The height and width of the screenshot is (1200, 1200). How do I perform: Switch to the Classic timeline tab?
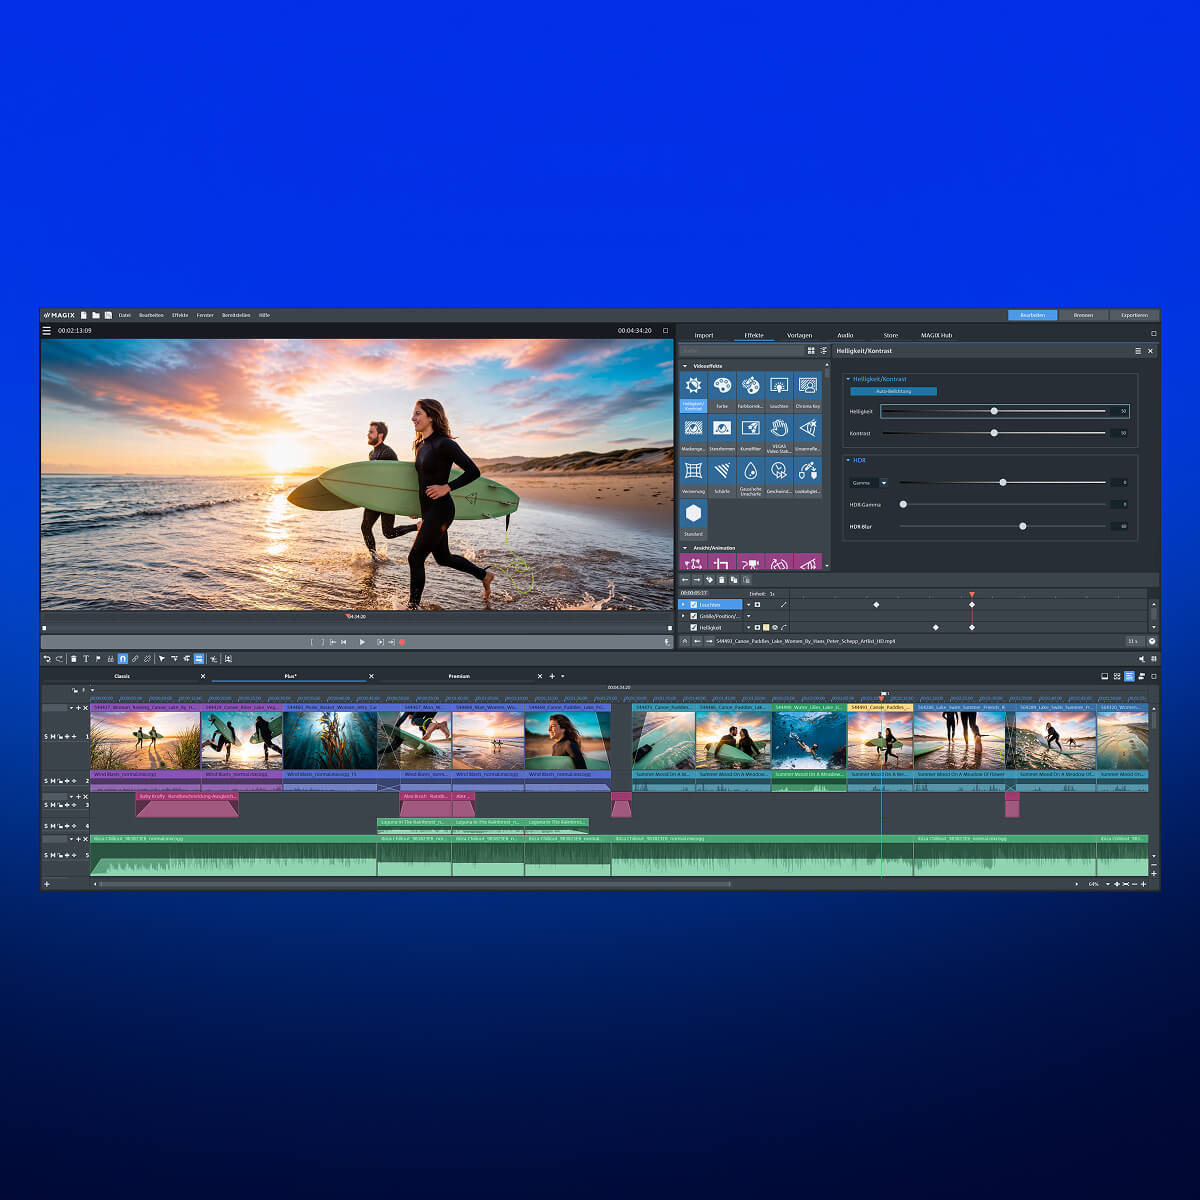tap(122, 677)
